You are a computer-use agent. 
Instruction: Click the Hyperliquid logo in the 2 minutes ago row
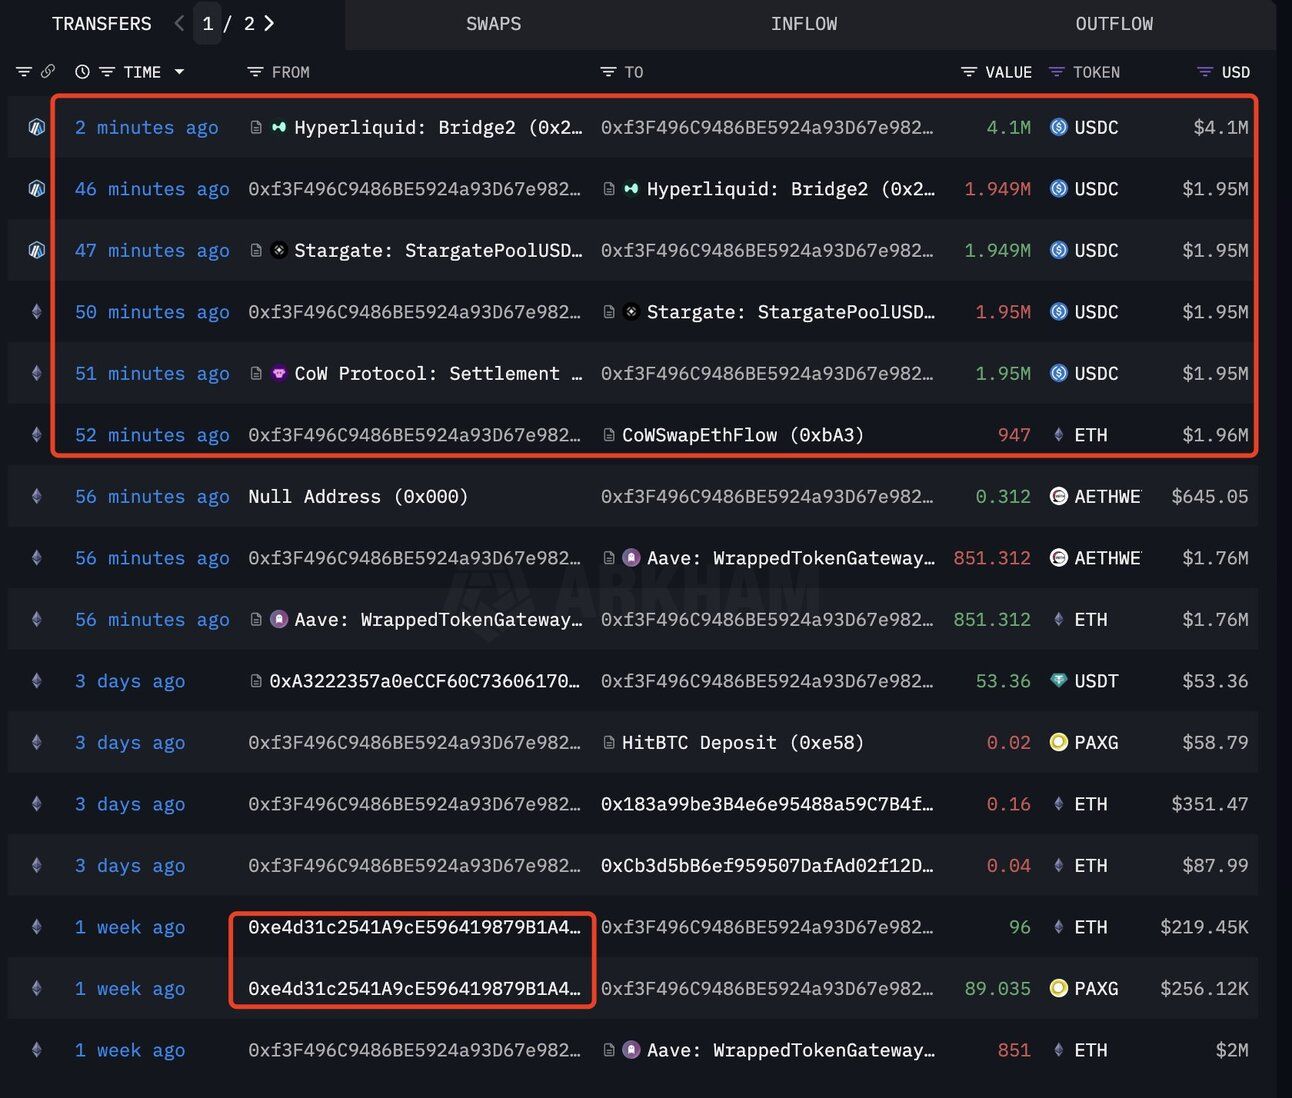coord(279,127)
